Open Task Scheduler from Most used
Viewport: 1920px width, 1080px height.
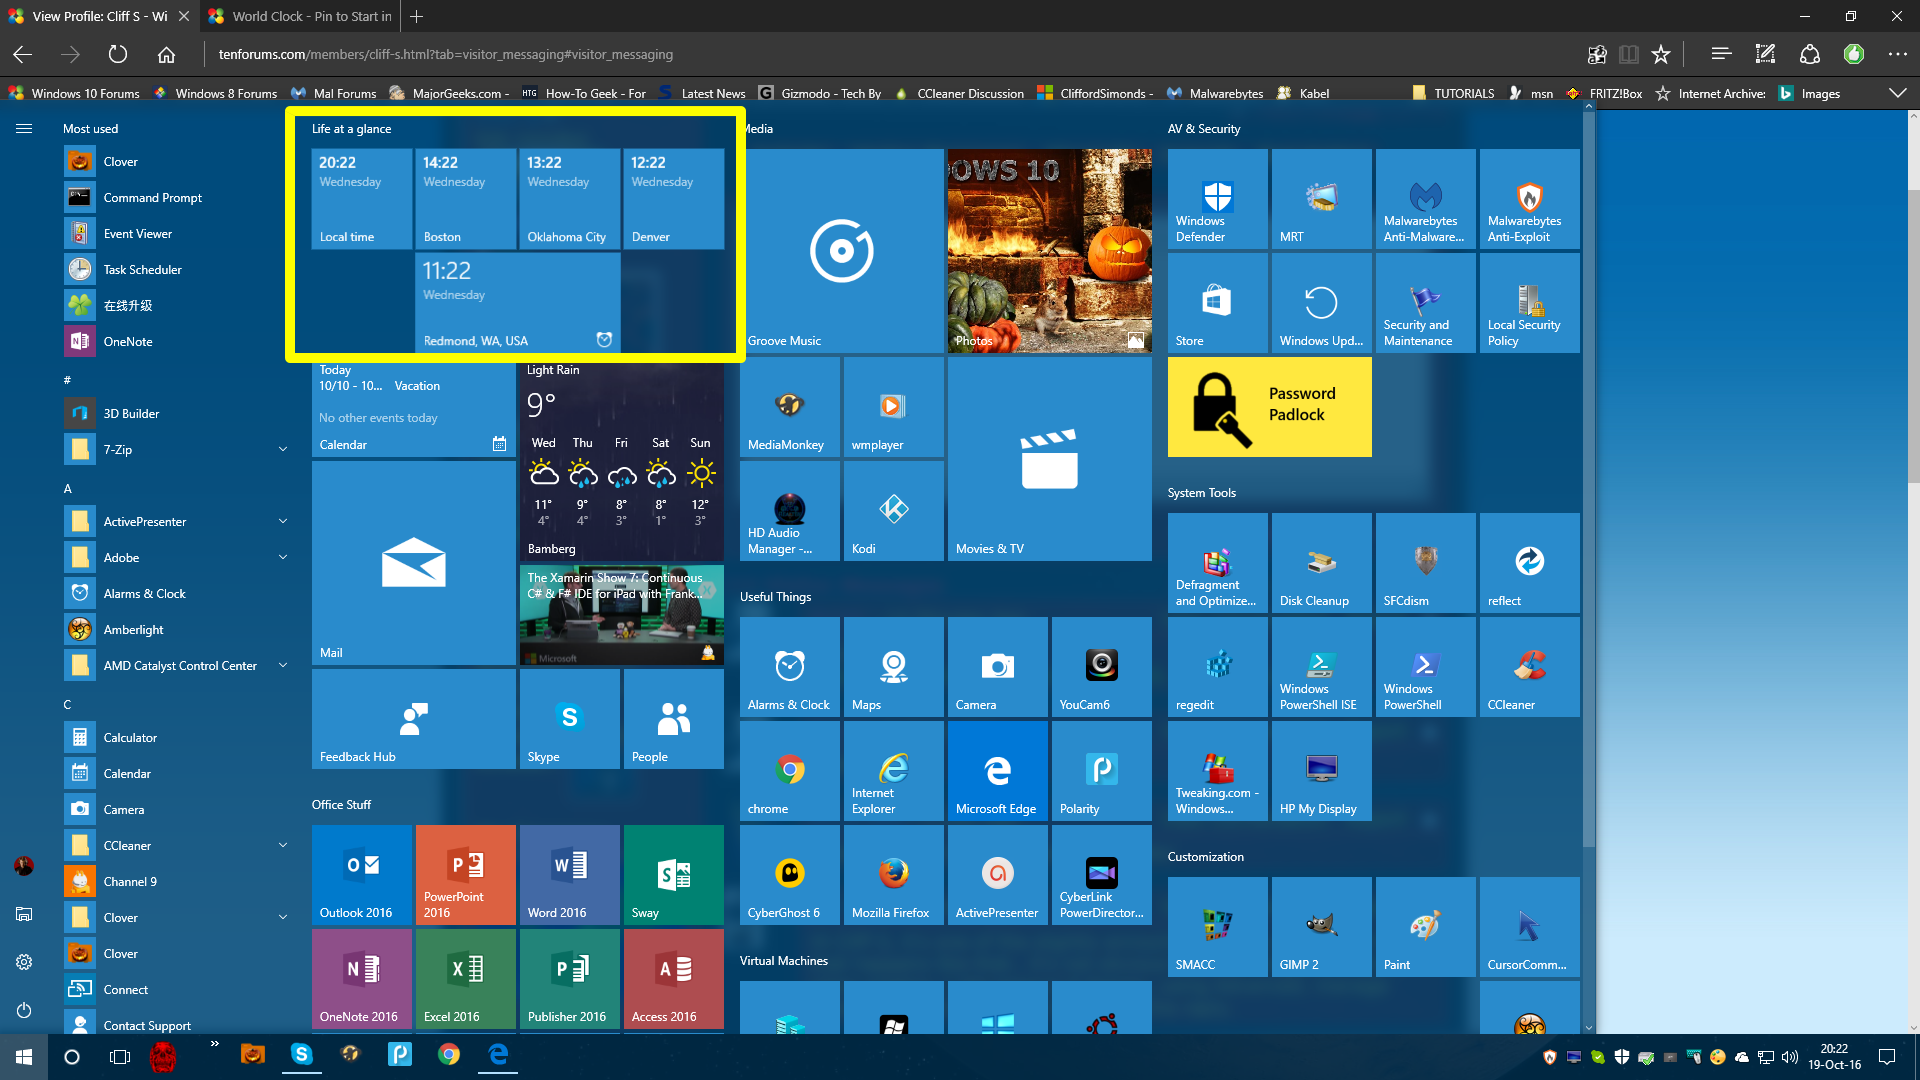pyautogui.click(x=177, y=270)
